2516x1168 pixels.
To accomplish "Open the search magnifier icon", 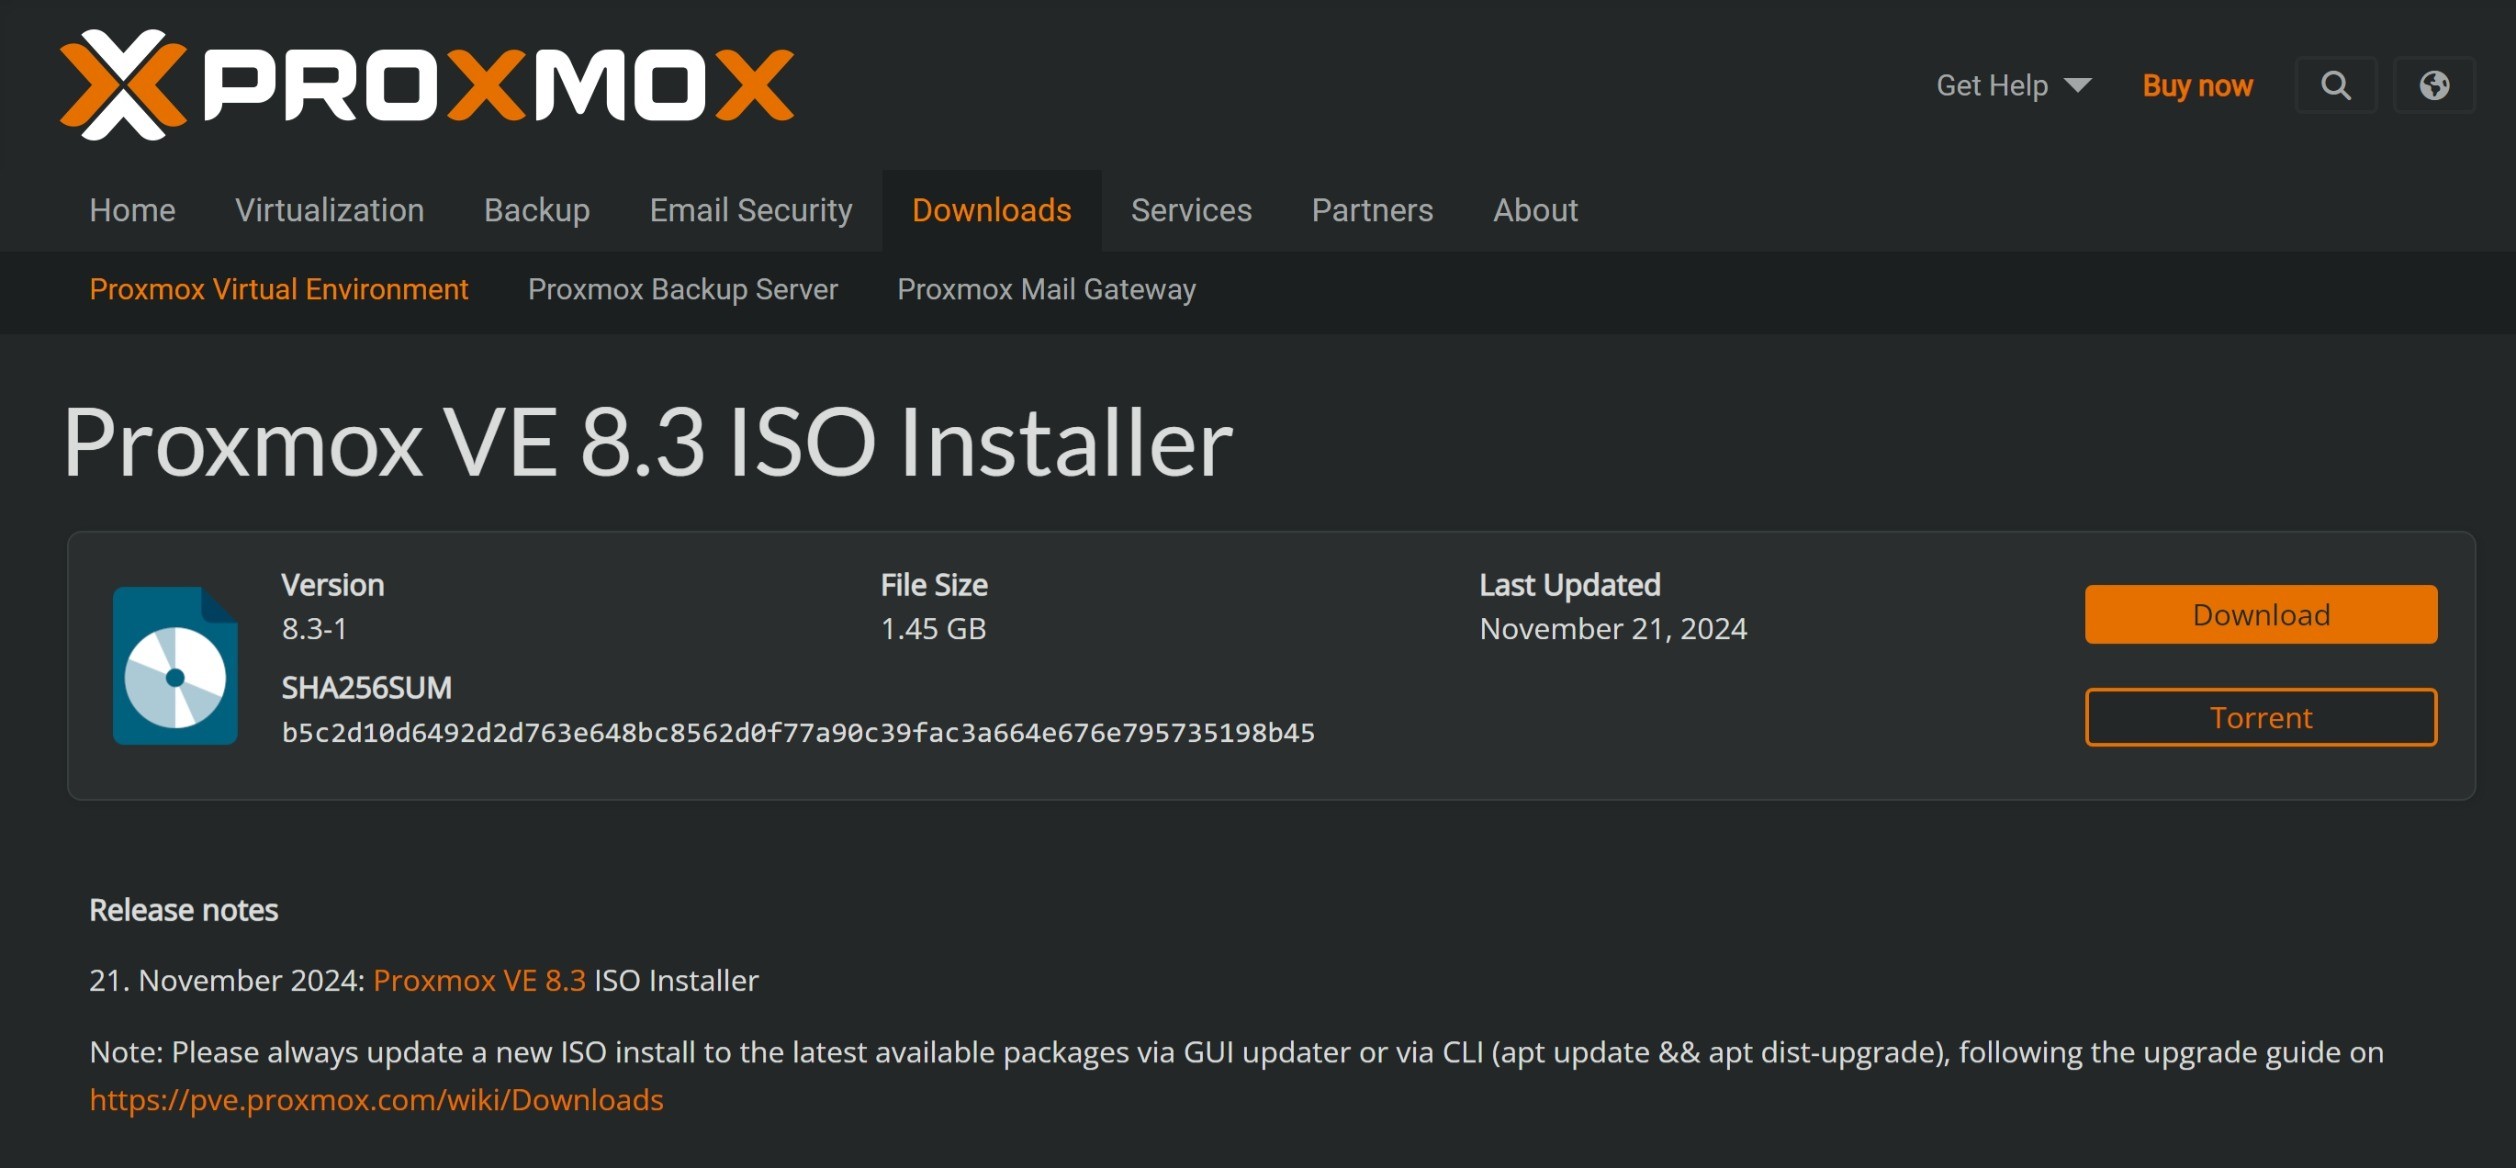I will [x=2335, y=86].
